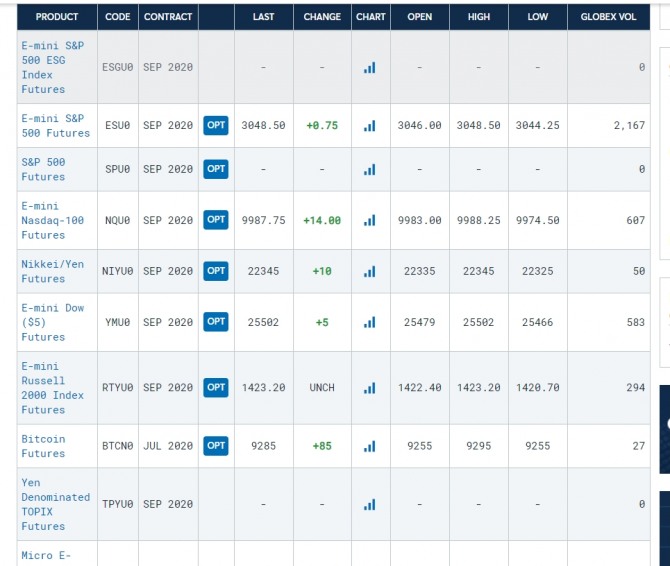Open chart icon in NIYU0 row
Screen dimensions: 670x566
point(370,272)
